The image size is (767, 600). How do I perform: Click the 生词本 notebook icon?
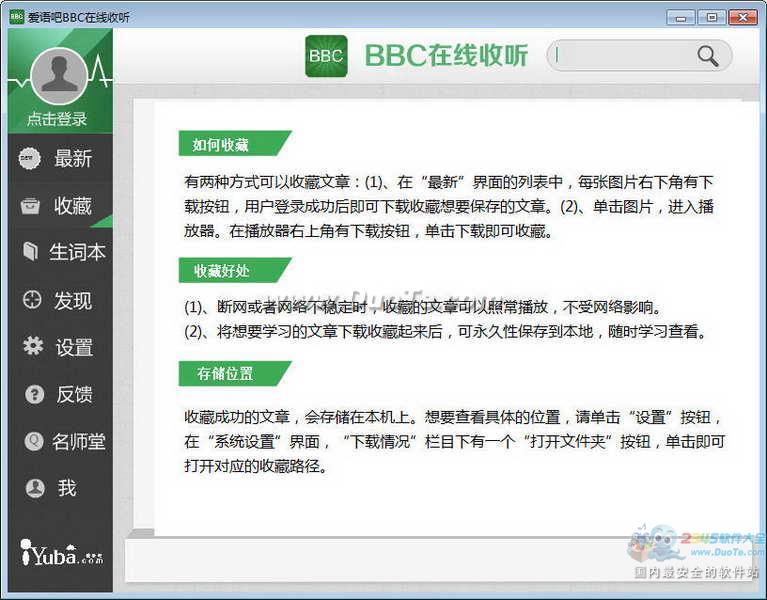click(x=30, y=251)
